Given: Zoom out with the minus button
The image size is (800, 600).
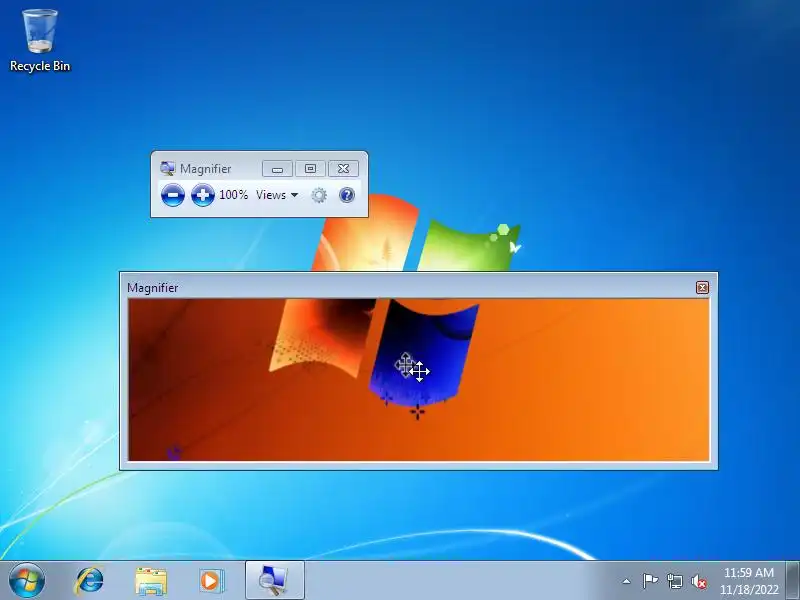Looking at the screenshot, I should [x=172, y=195].
